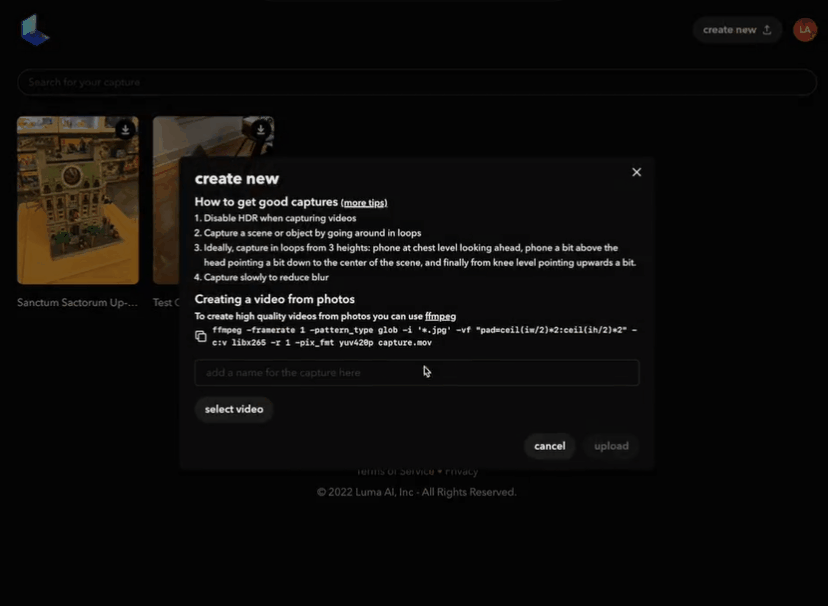
Task: Download the Test capture via its icon
Action: tap(260, 129)
